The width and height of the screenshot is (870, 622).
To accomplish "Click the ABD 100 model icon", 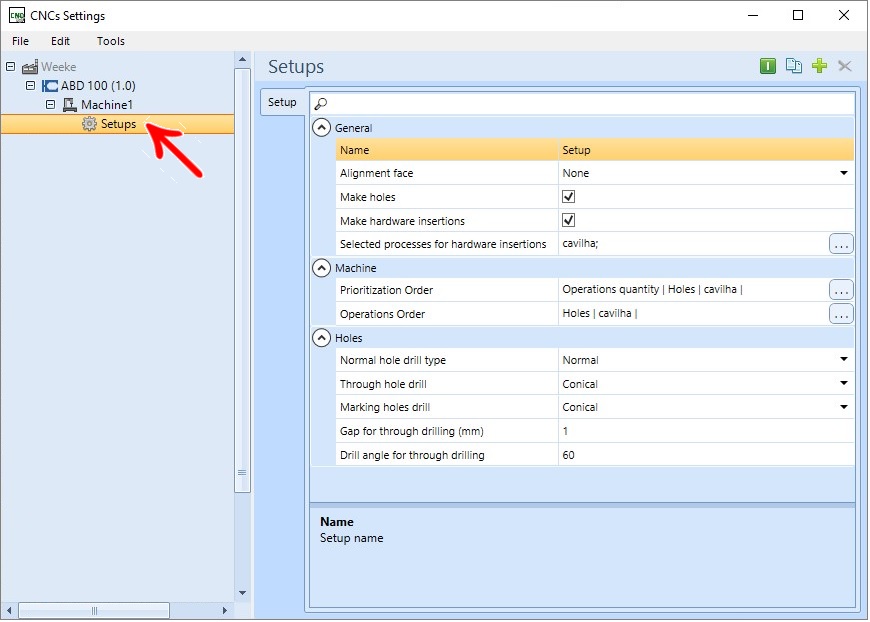I will [x=50, y=85].
